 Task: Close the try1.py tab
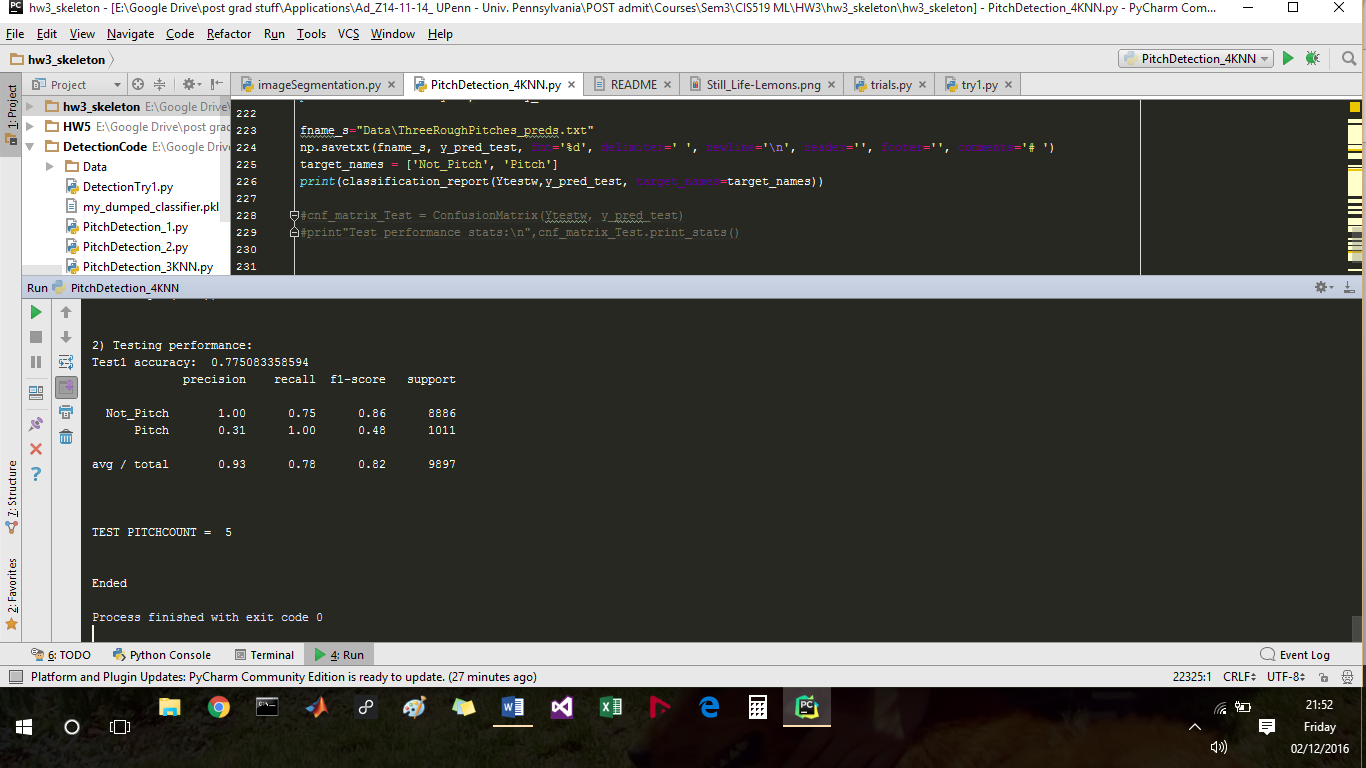pos(1009,85)
